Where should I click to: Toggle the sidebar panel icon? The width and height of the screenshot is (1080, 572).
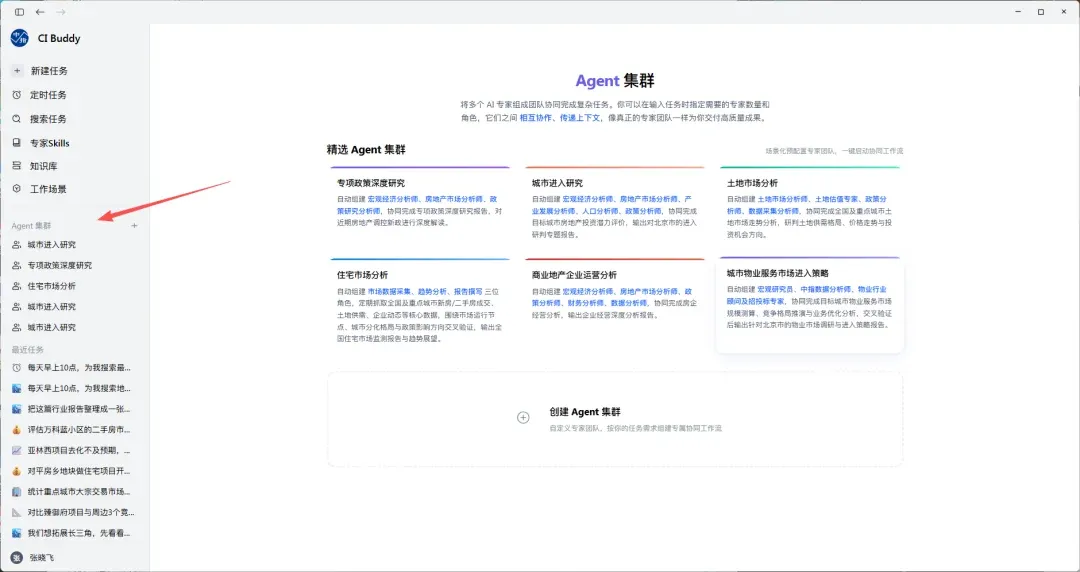(x=19, y=12)
